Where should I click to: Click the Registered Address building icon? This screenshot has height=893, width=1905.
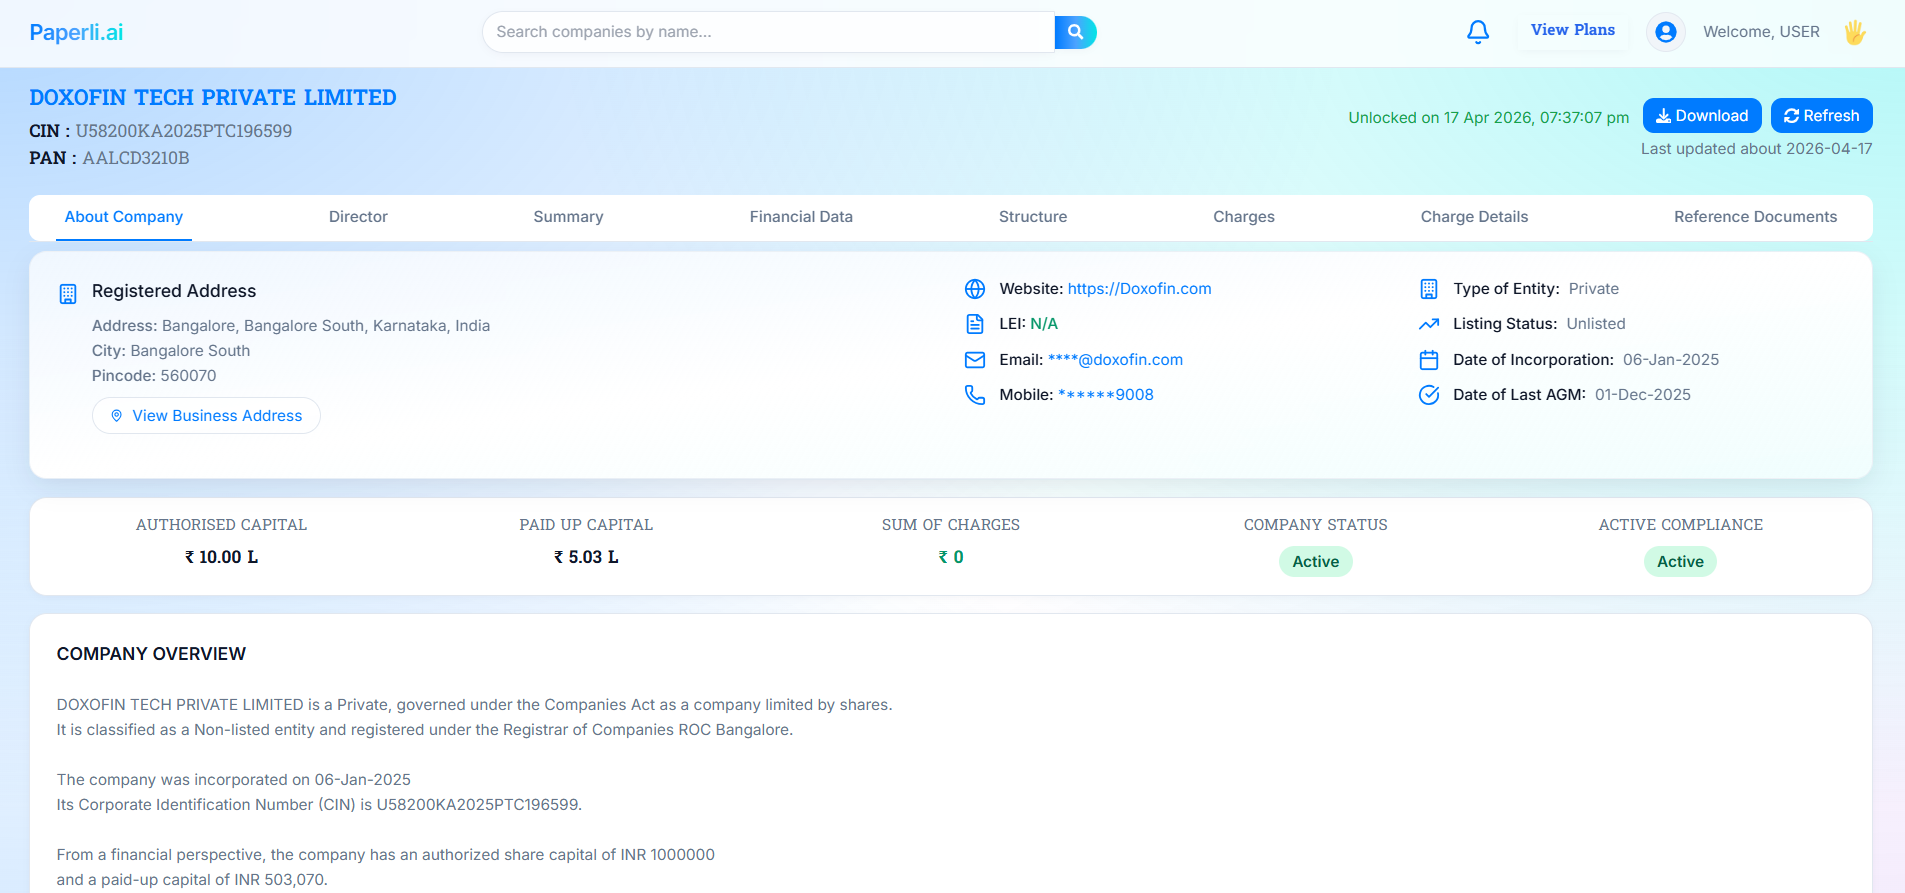[x=68, y=293]
